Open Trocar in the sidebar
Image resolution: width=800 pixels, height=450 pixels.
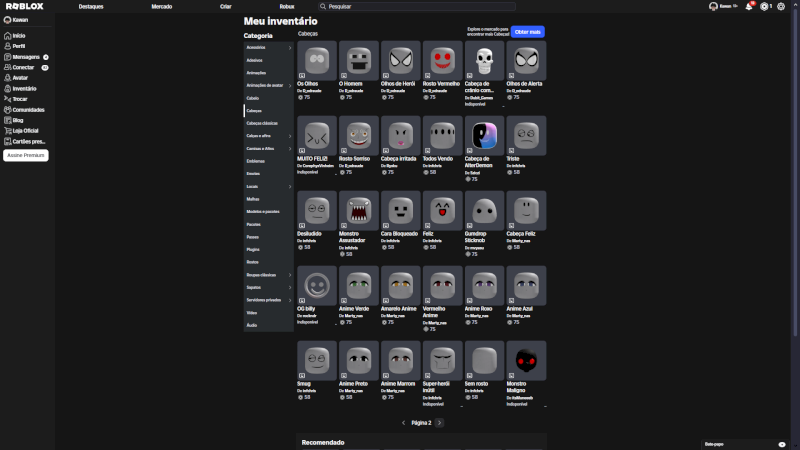(x=19, y=99)
